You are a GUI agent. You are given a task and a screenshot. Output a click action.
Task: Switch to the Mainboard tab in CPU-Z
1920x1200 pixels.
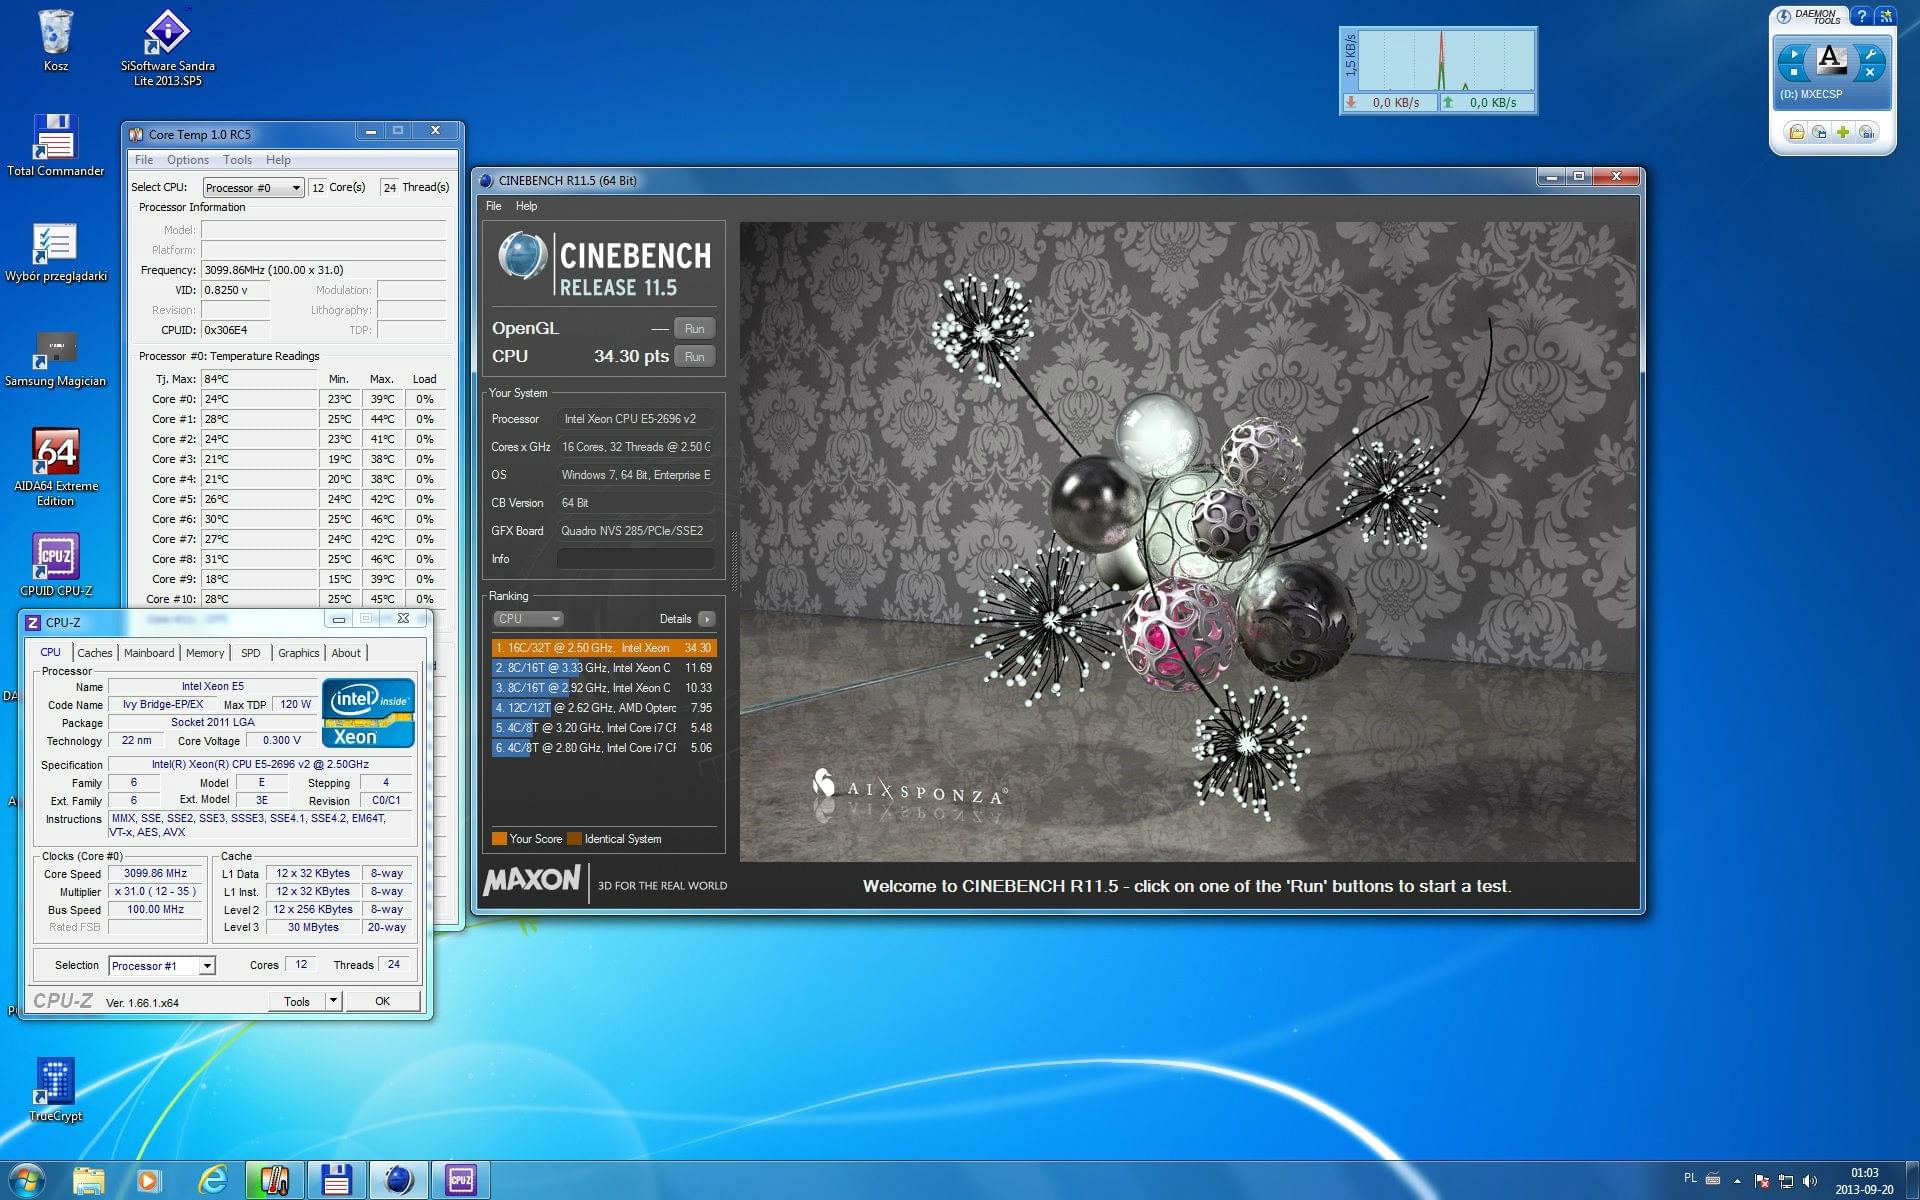149,653
